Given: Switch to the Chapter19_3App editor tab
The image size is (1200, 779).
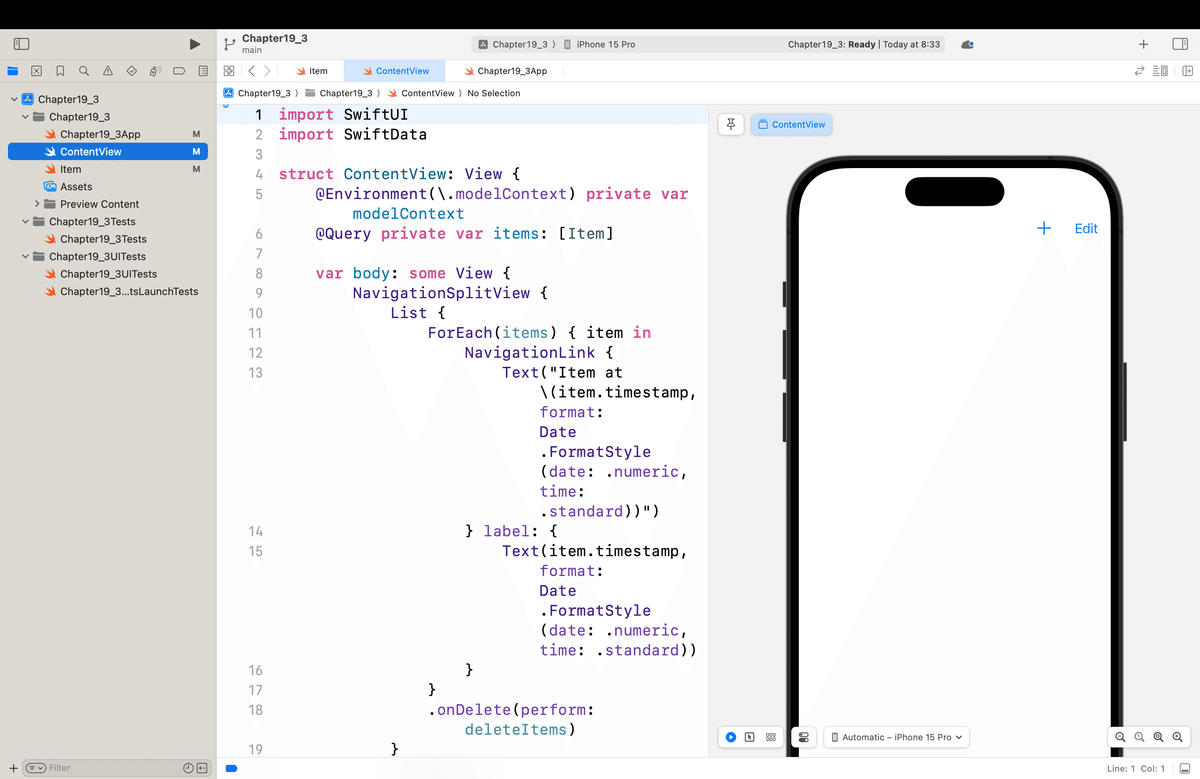Looking at the screenshot, I should click(x=505, y=71).
